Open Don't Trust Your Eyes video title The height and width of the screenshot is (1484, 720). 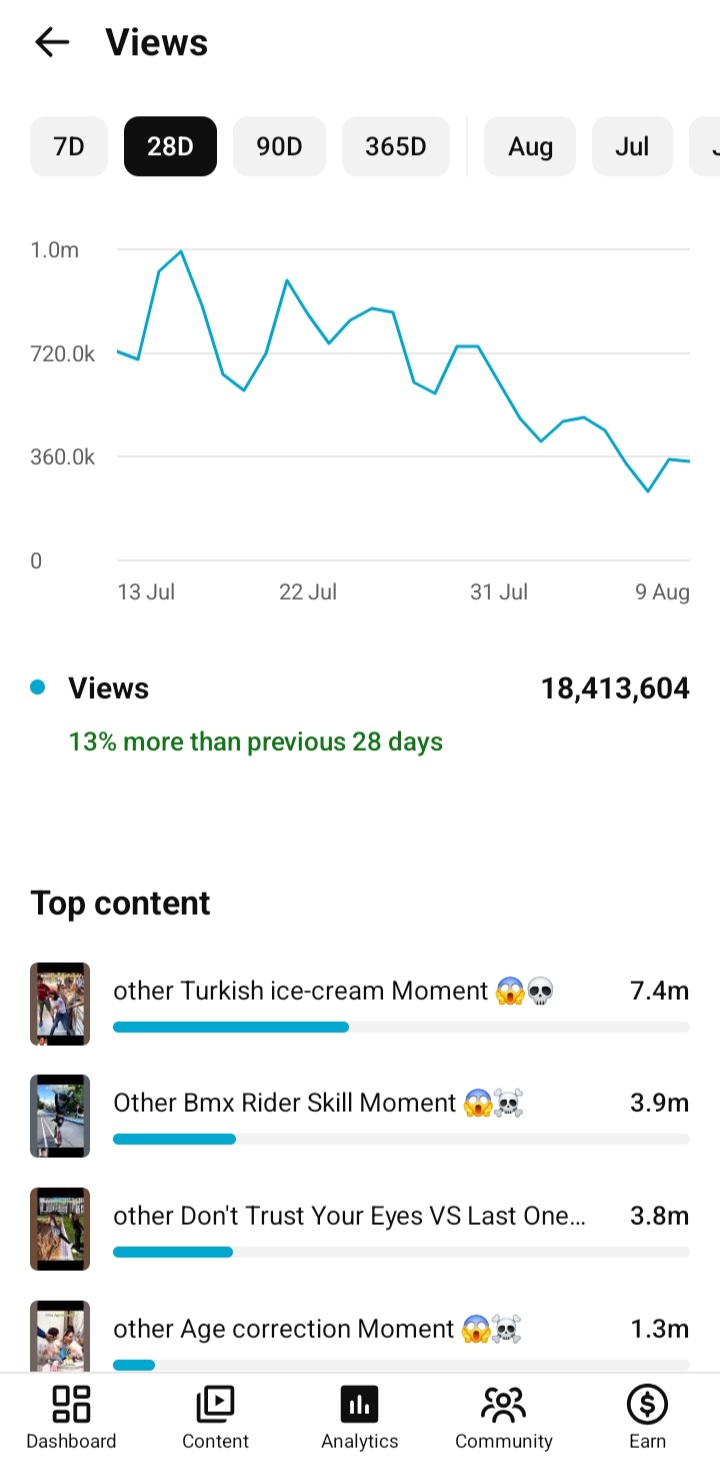[349, 1216]
